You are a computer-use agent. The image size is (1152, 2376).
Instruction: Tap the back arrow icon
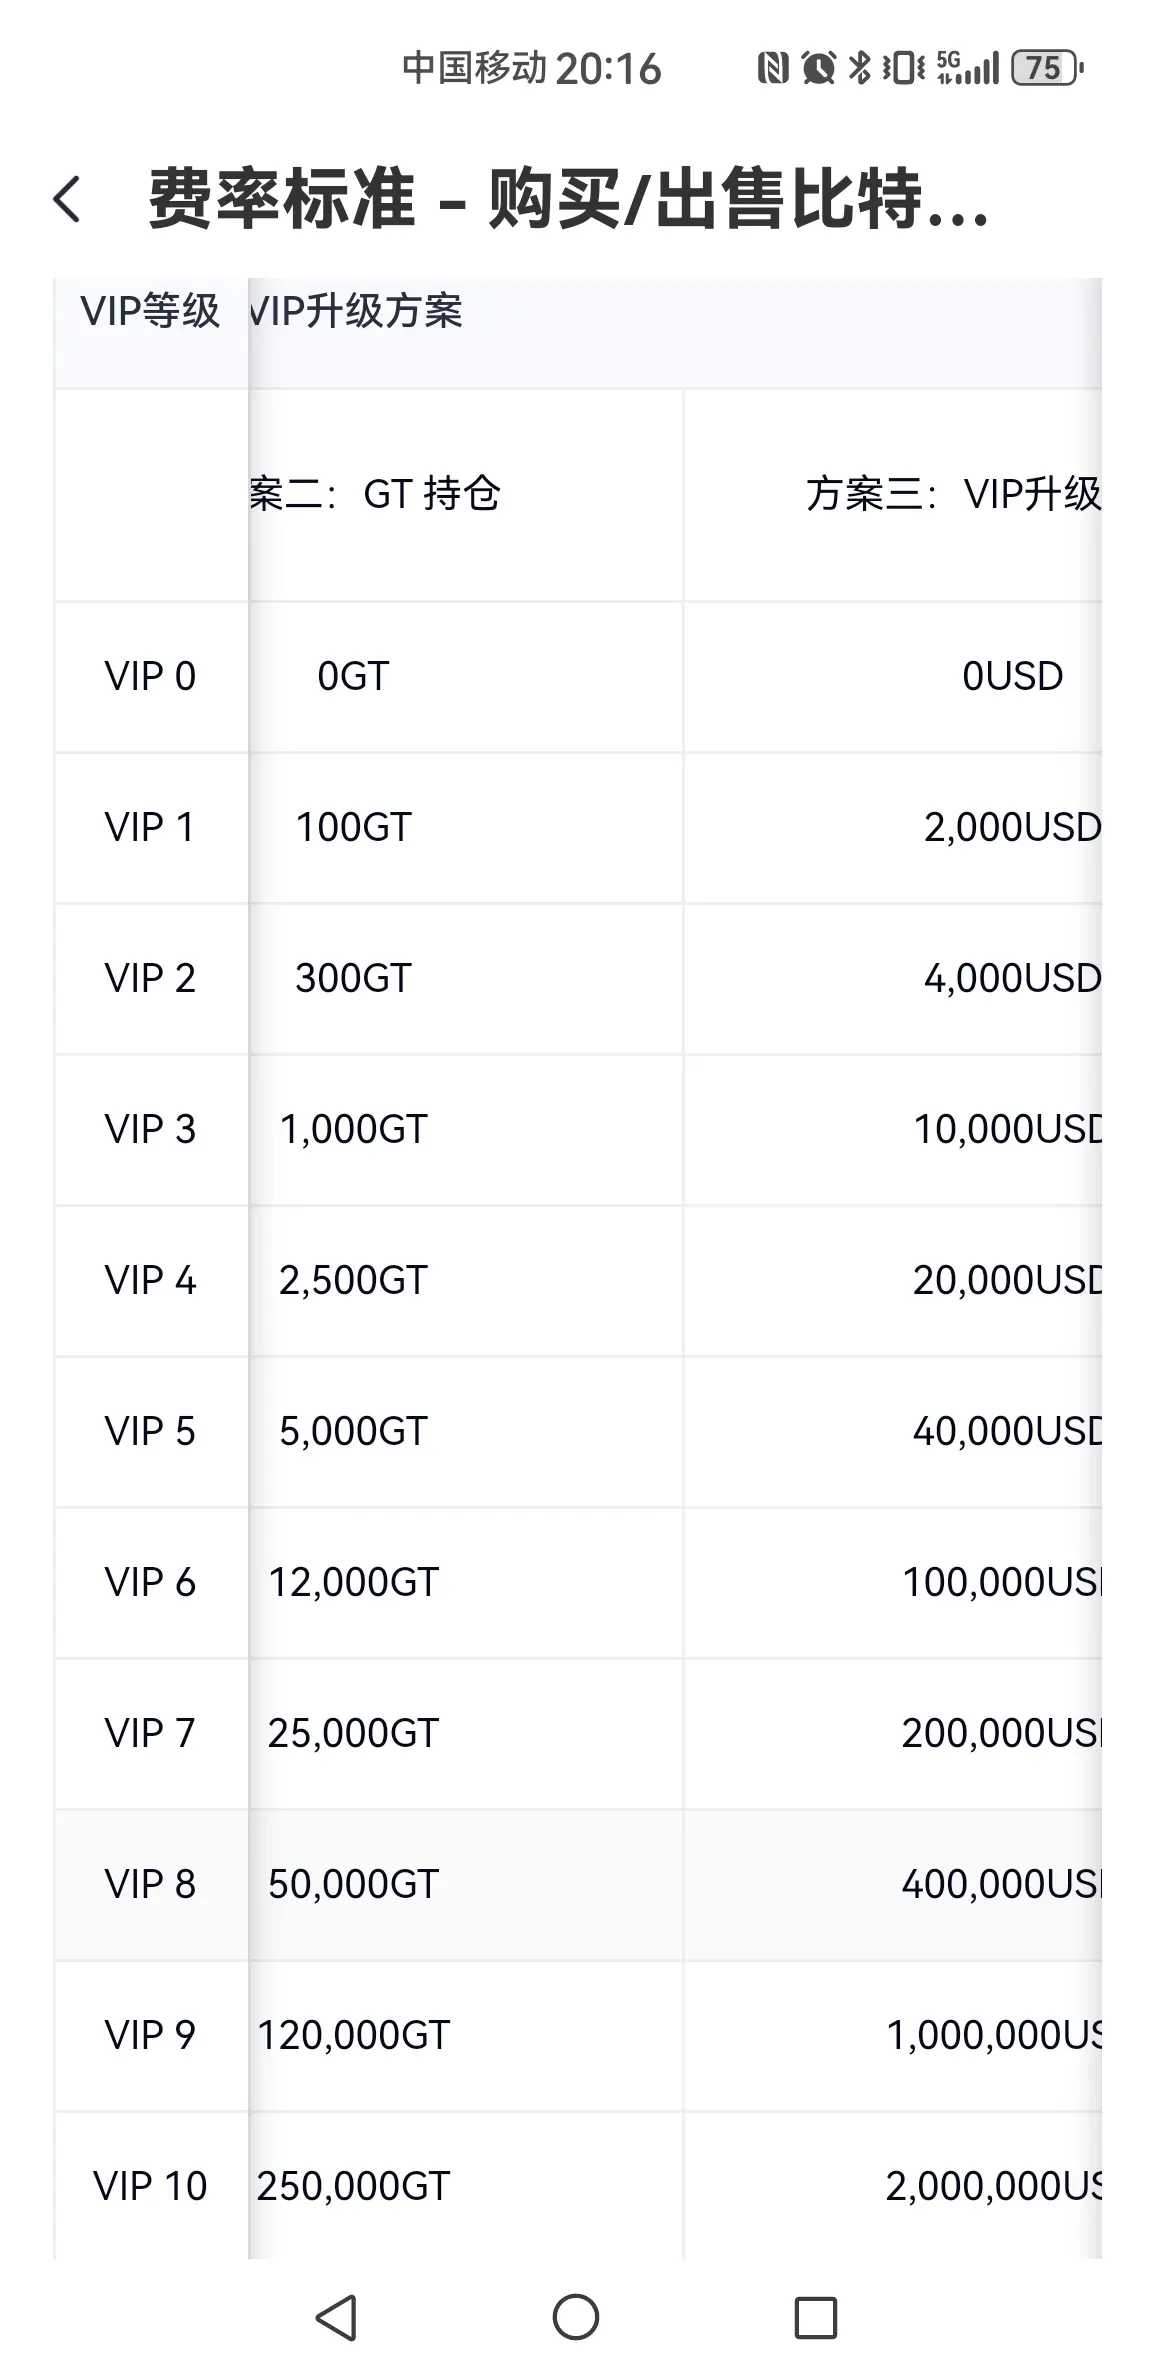pyautogui.click(x=66, y=199)
